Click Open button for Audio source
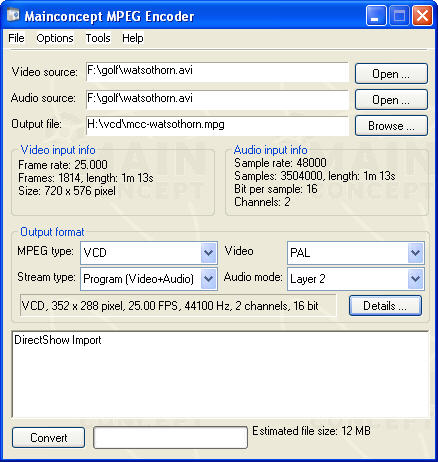This screenshot has width=438, height=462. tap(391, 100)
